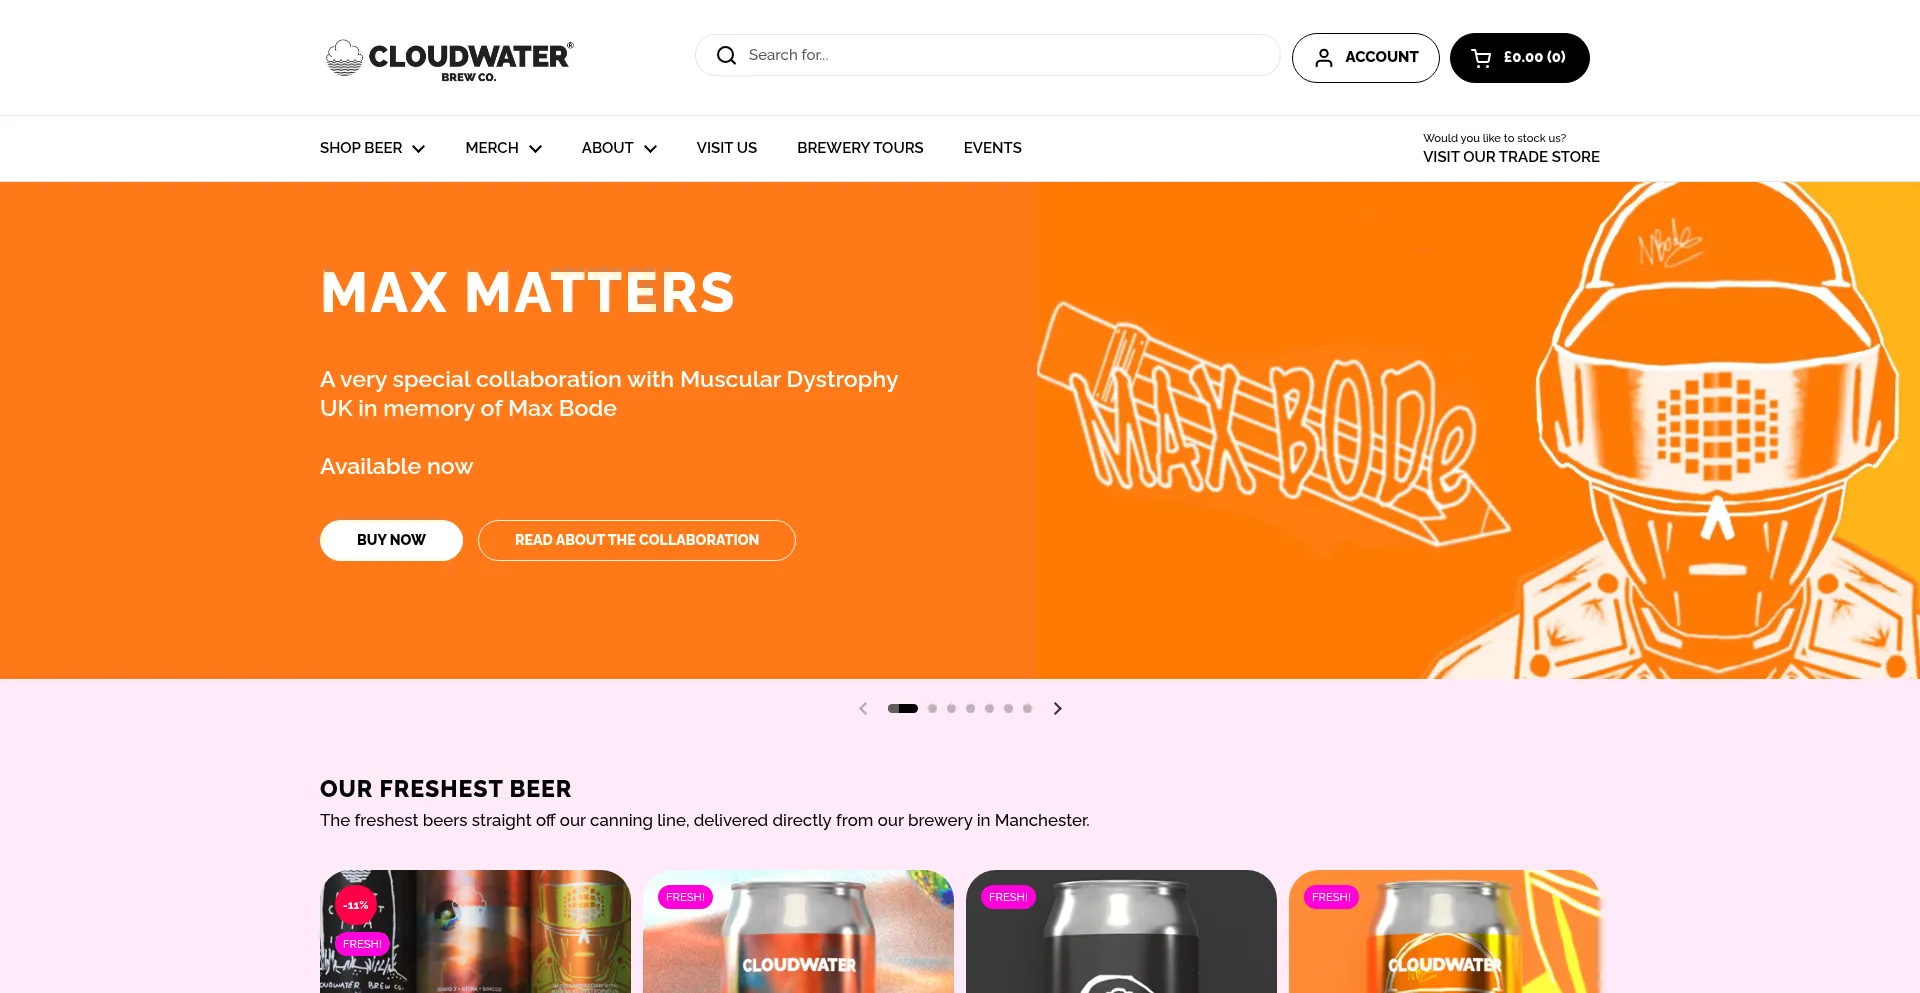Go to previous slide arrow
This screenshot has height=993, width=1920.
(x=863, y=708)
